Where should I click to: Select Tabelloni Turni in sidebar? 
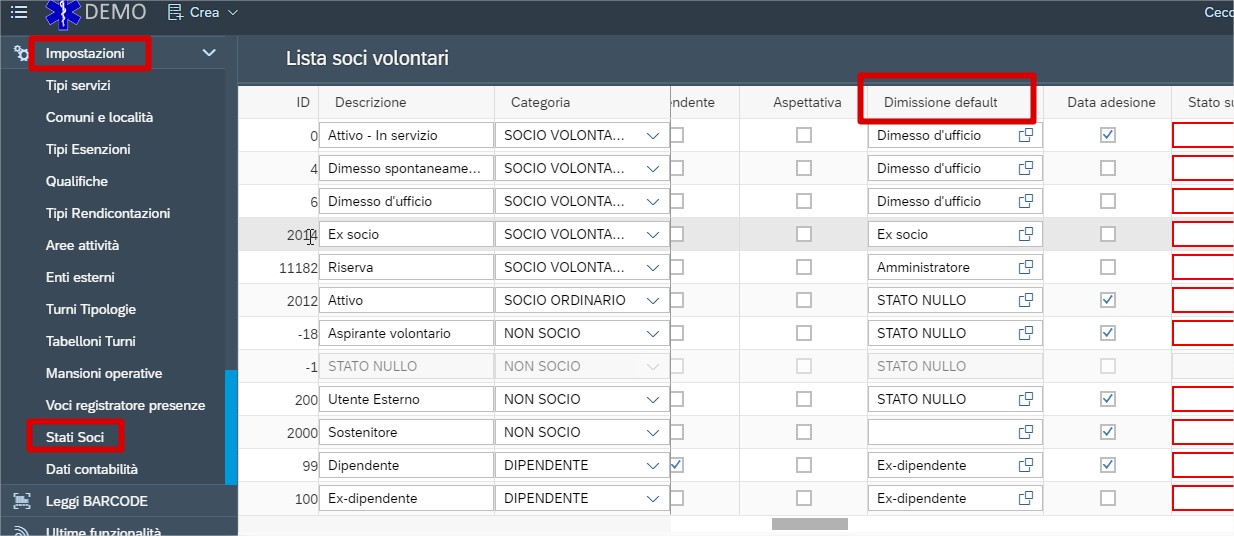tap(90, 341)
